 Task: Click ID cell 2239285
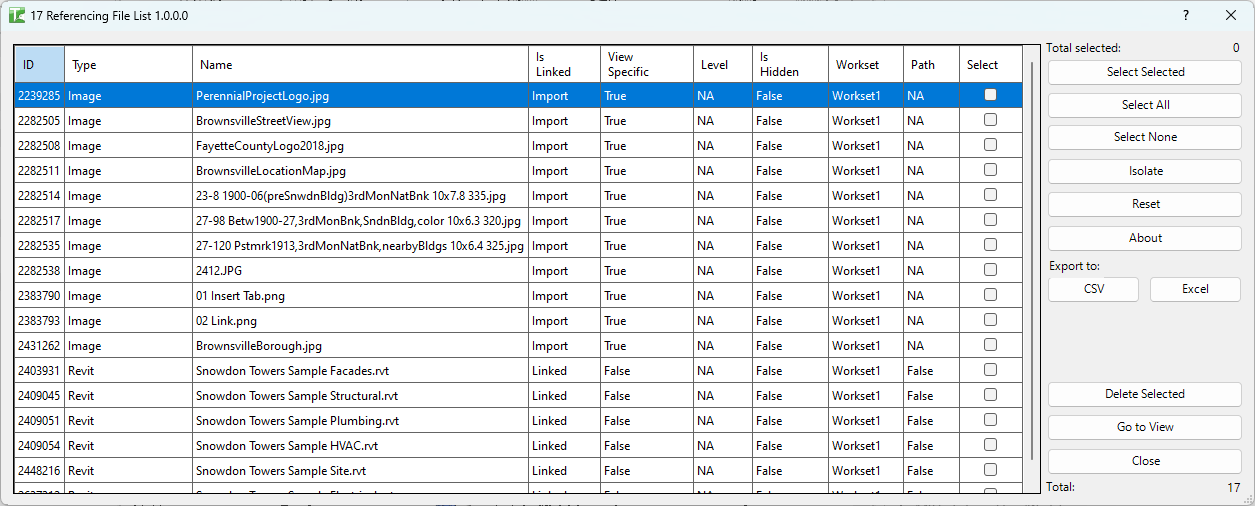tap(40, 96)
